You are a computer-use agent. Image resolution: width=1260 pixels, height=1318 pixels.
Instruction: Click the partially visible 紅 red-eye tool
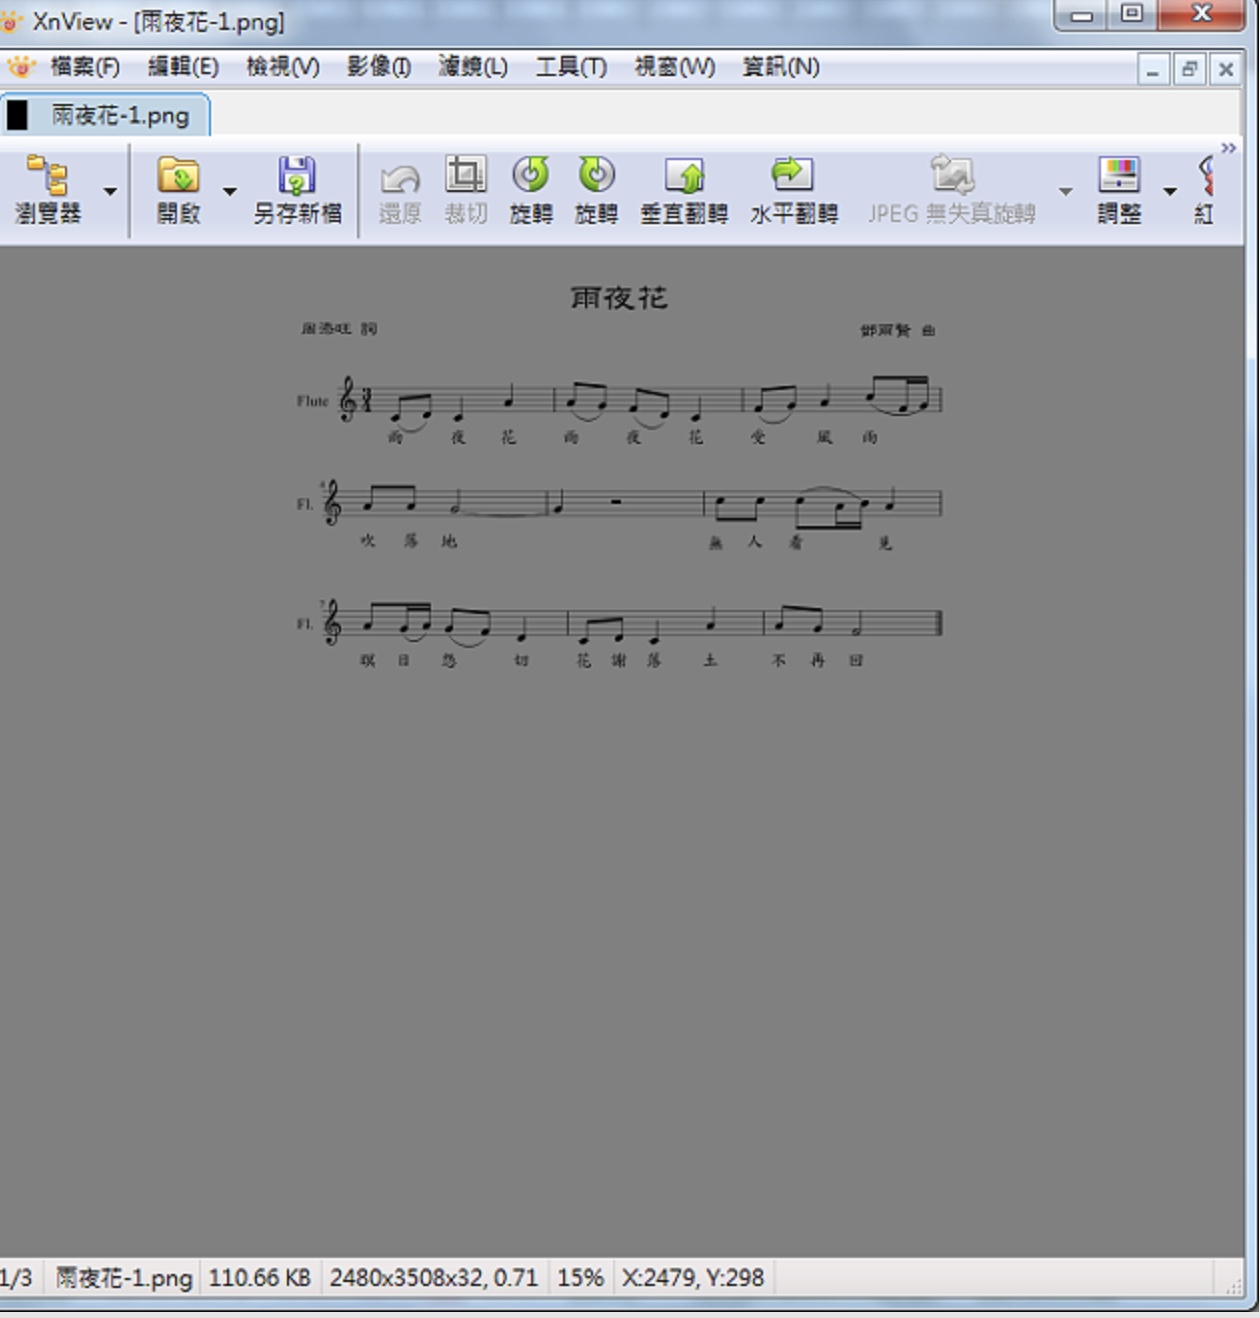[1205, 190]
